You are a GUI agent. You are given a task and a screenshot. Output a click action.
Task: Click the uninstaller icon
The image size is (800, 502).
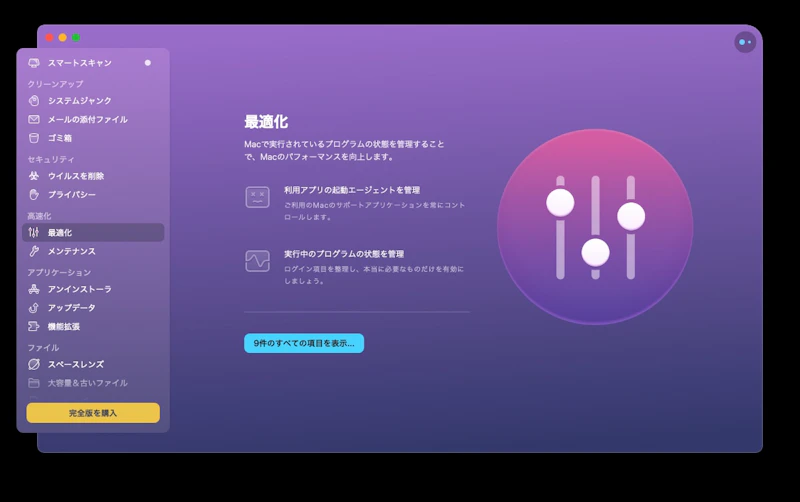(x=34, y=289)
